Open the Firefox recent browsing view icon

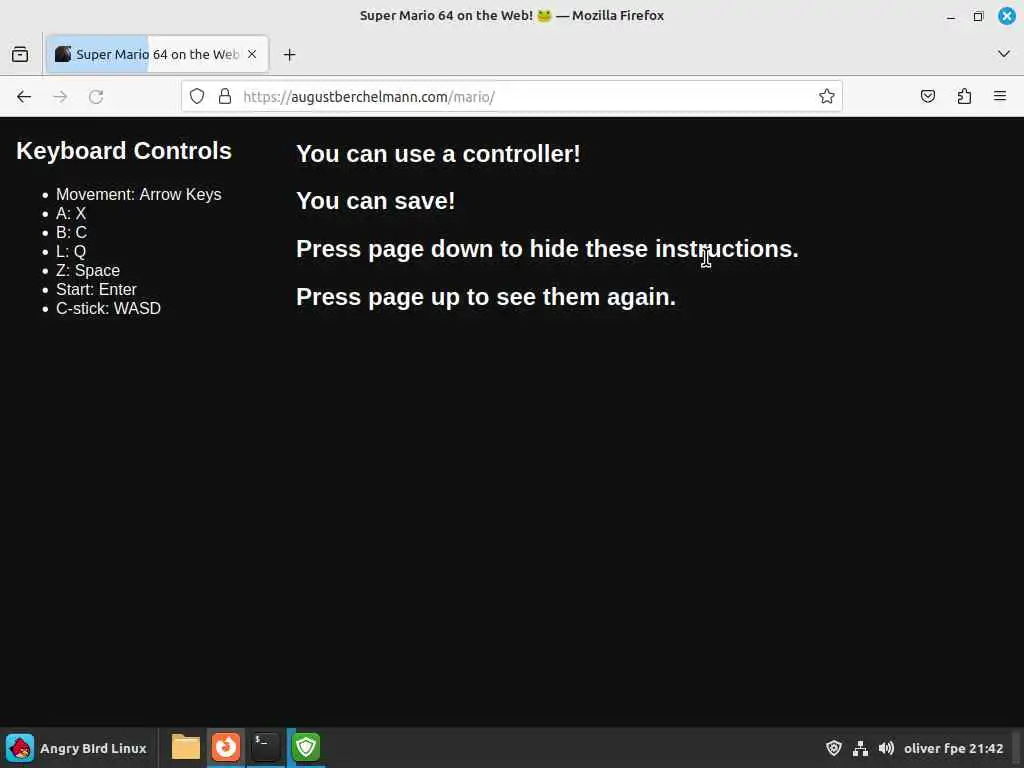20,54
